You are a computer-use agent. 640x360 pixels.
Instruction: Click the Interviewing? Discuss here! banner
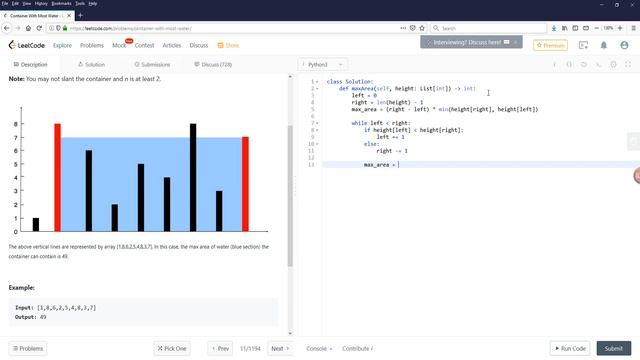471,42
